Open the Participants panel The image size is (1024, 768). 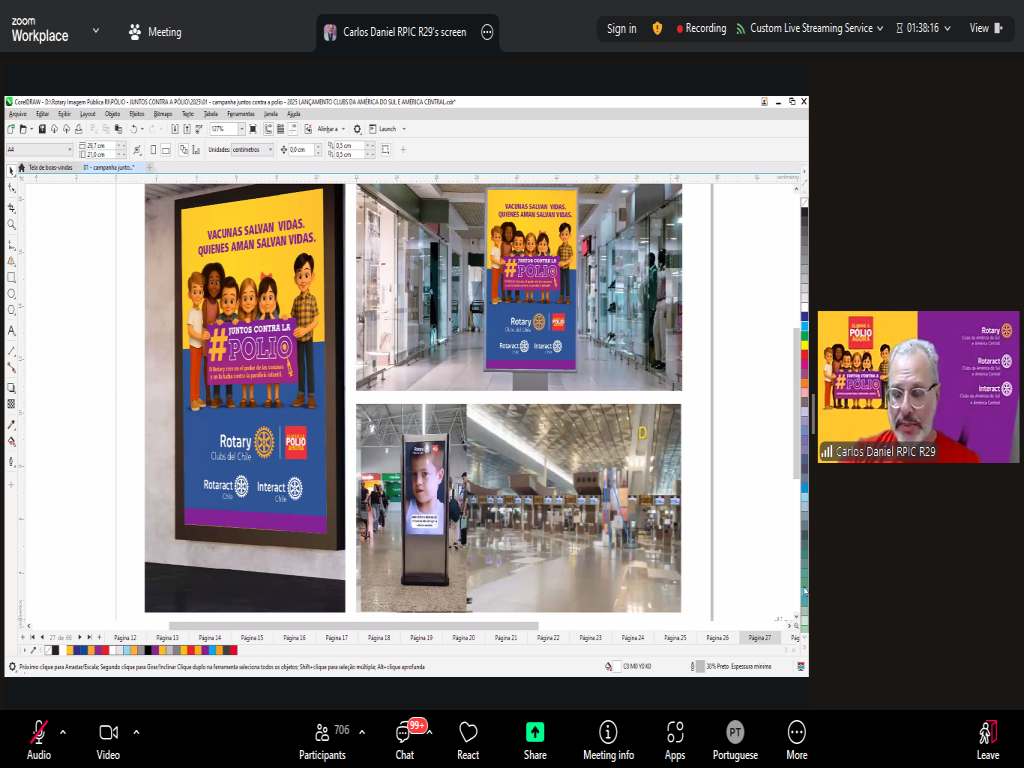pos(323,733)
